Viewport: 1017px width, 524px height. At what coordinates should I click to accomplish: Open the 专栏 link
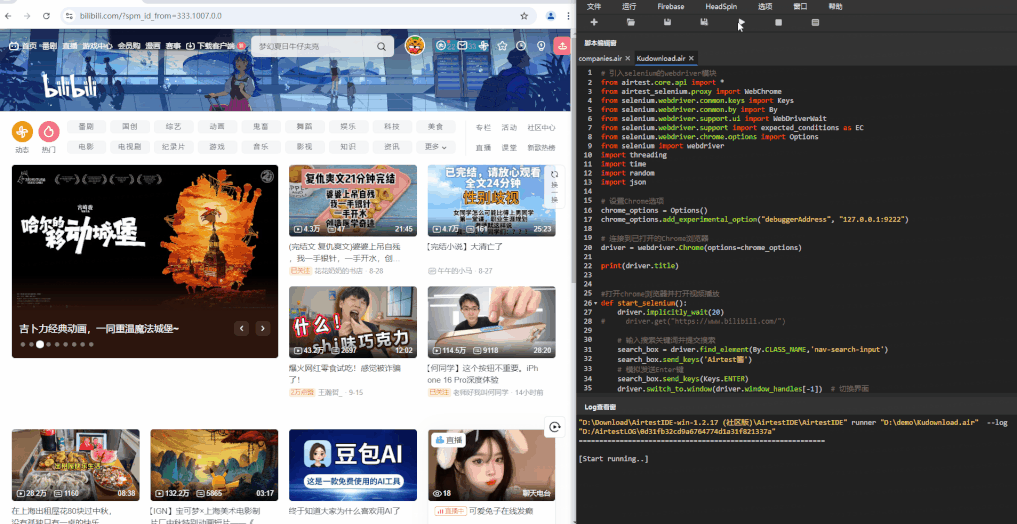483,128
